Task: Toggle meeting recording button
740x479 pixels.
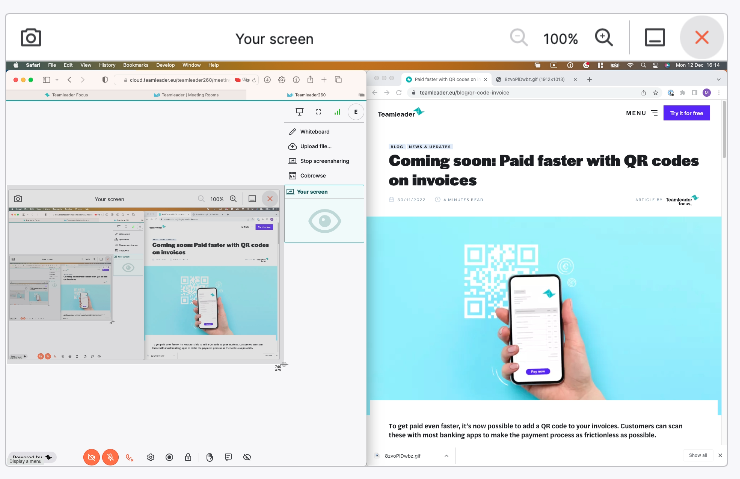Action: click(x=169, y=457)
